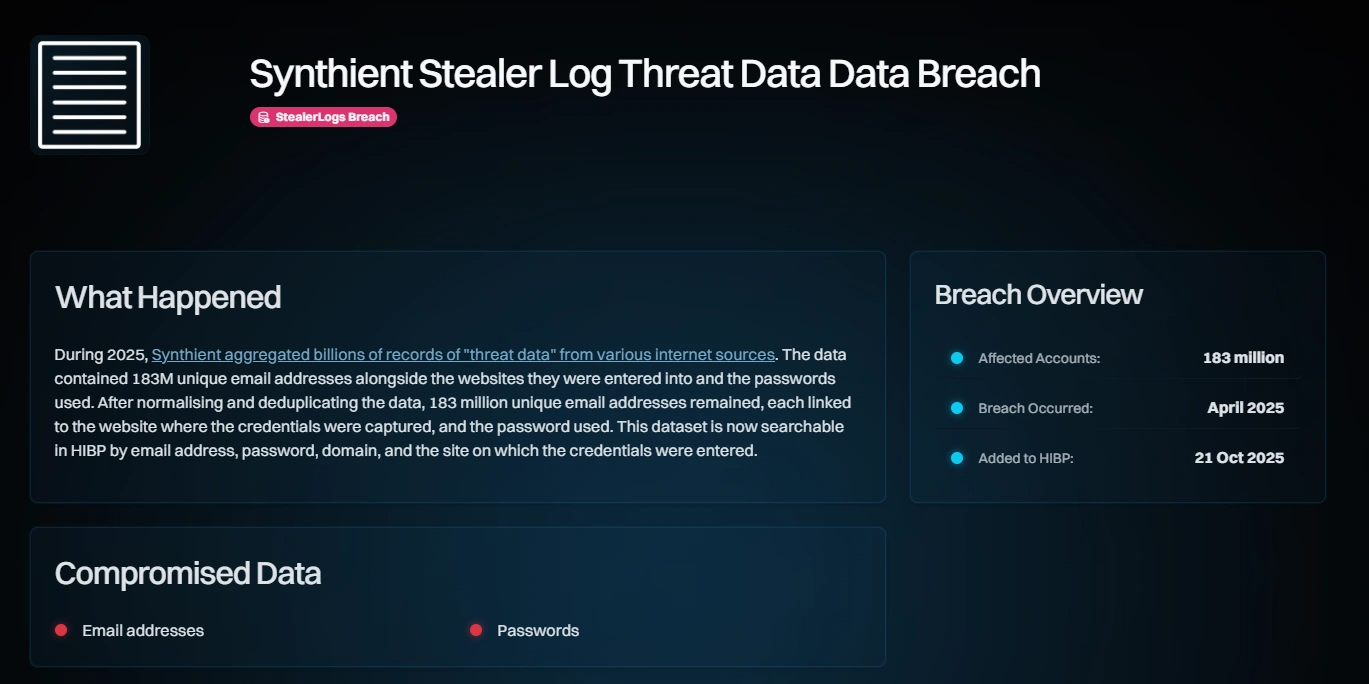
Task: Click the Added to HIBP label
Action: point(1025,458)
